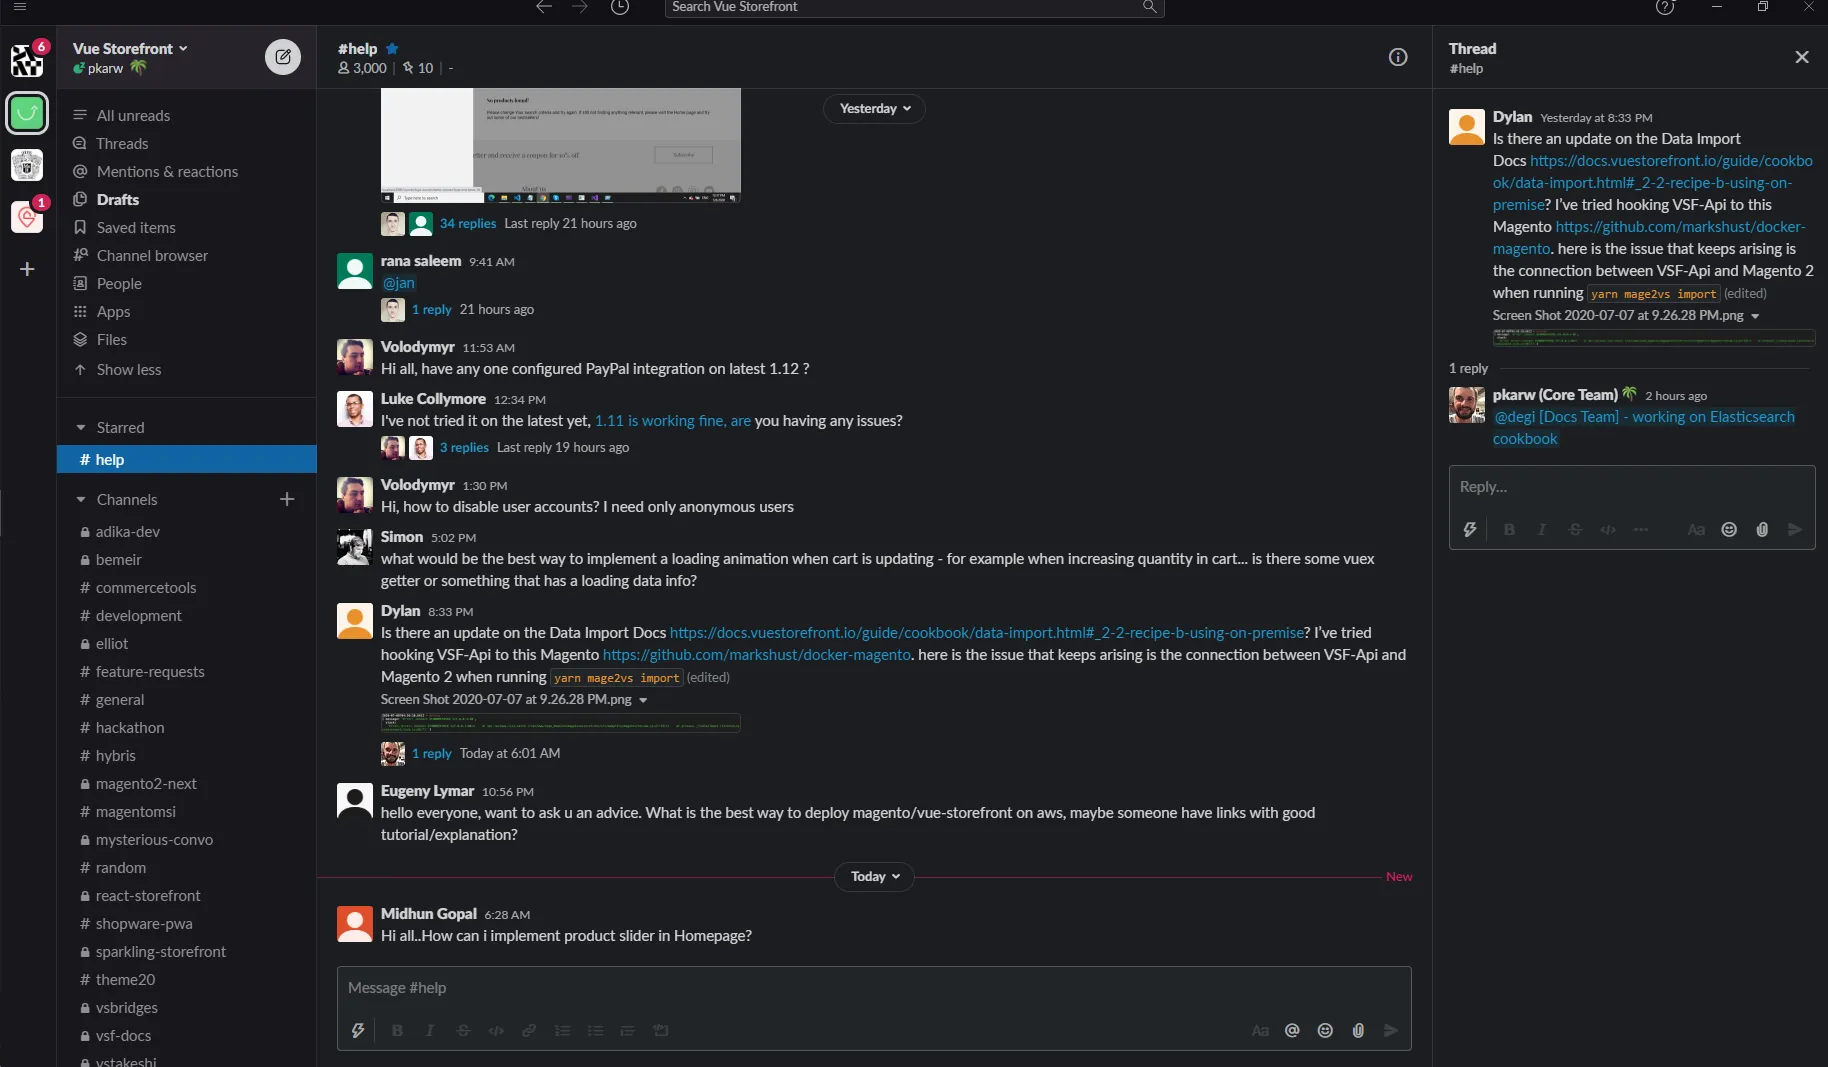Image resolution: width=1828 pixels, height=1067 pixels.
Task: Star toggle next to #help title
Action: tap(392, 48)
